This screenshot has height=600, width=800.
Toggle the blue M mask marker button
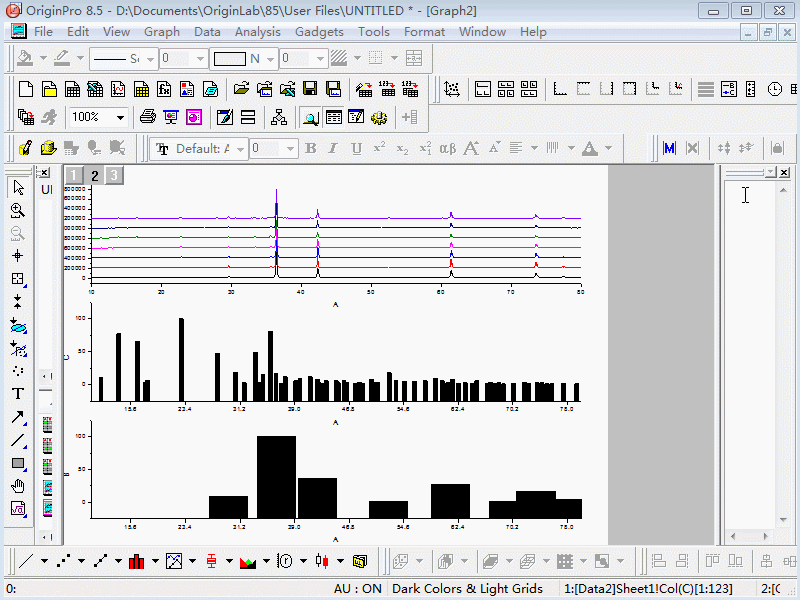coord(669,148)
